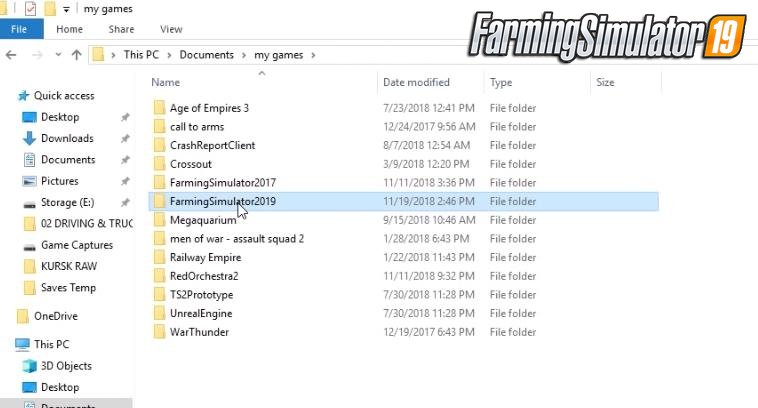The image size is (758, 408).
Task: Open Customize Quick Access Toolbar dropdown
Action: pyautogui.click(x=66, y=9)
